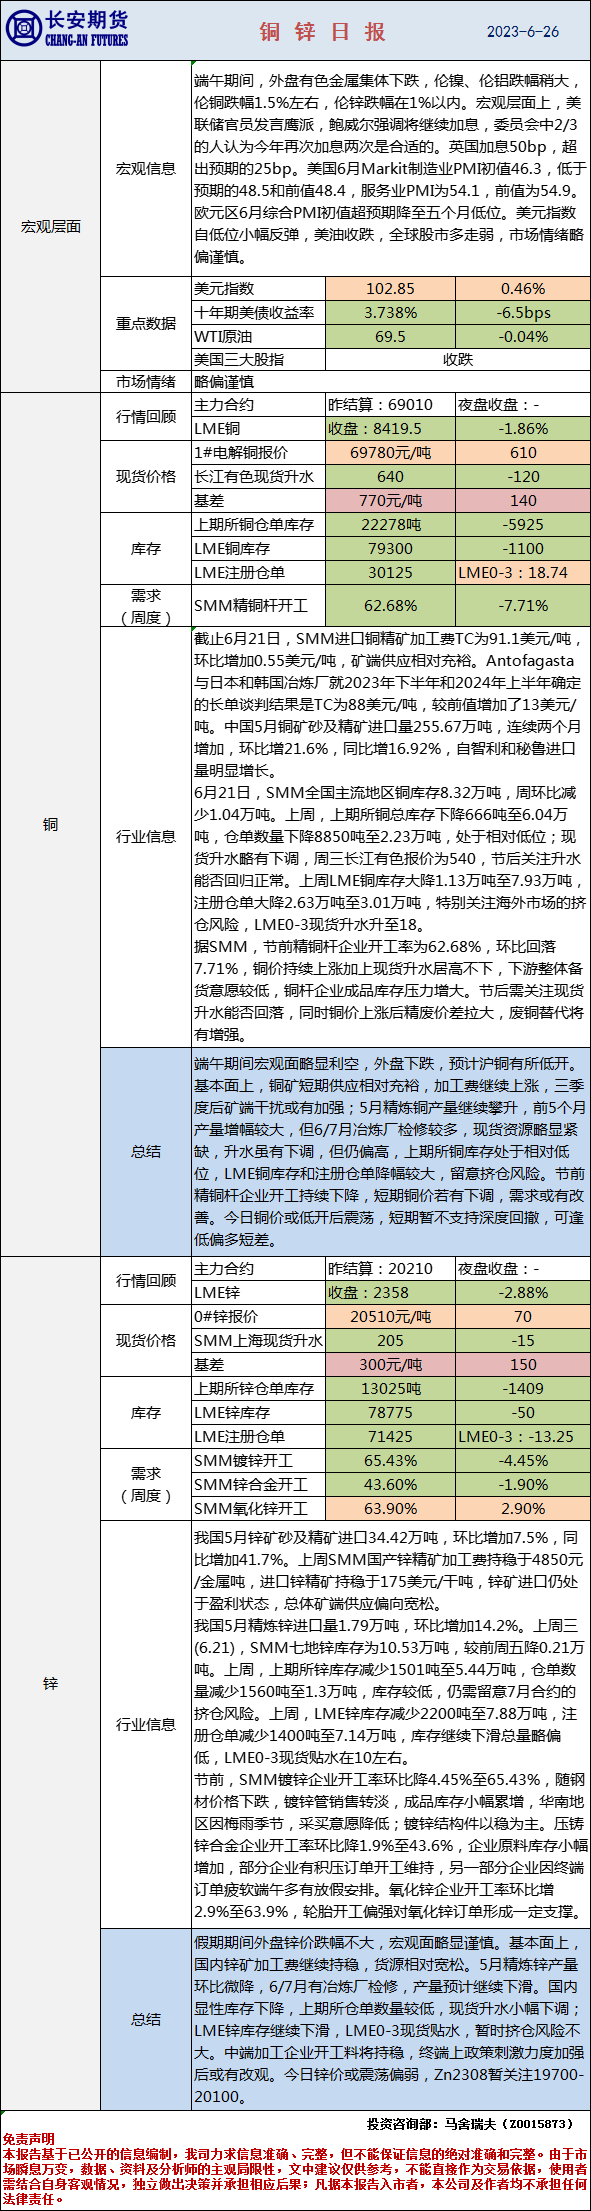Select the zinc 行业信息 label cell
Screen dimensions: 591x2211
point(146,1724)
